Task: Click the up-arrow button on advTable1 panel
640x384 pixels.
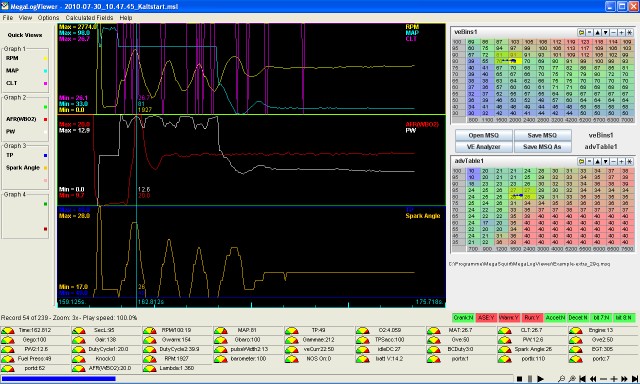Action: pyautogui.click(x=597, y=162)
